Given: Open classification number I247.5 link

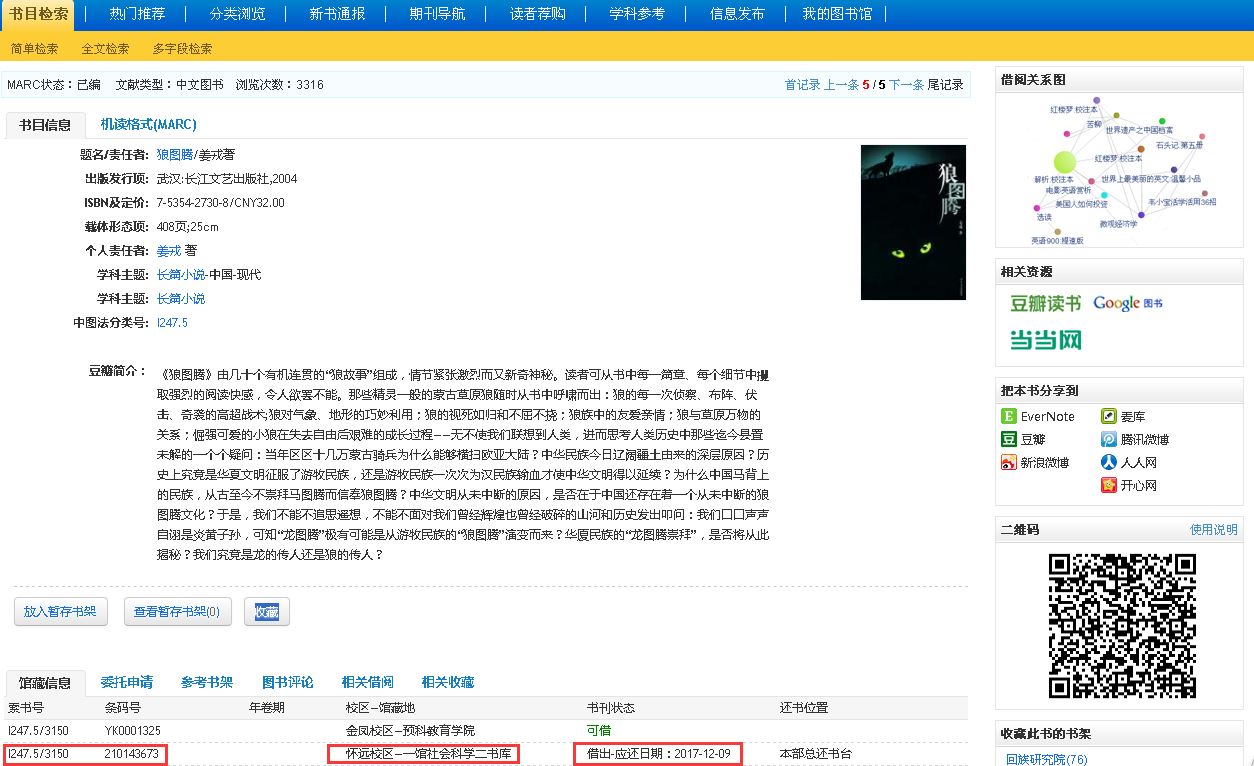Looking at the screenshot, I should [172, 322].
